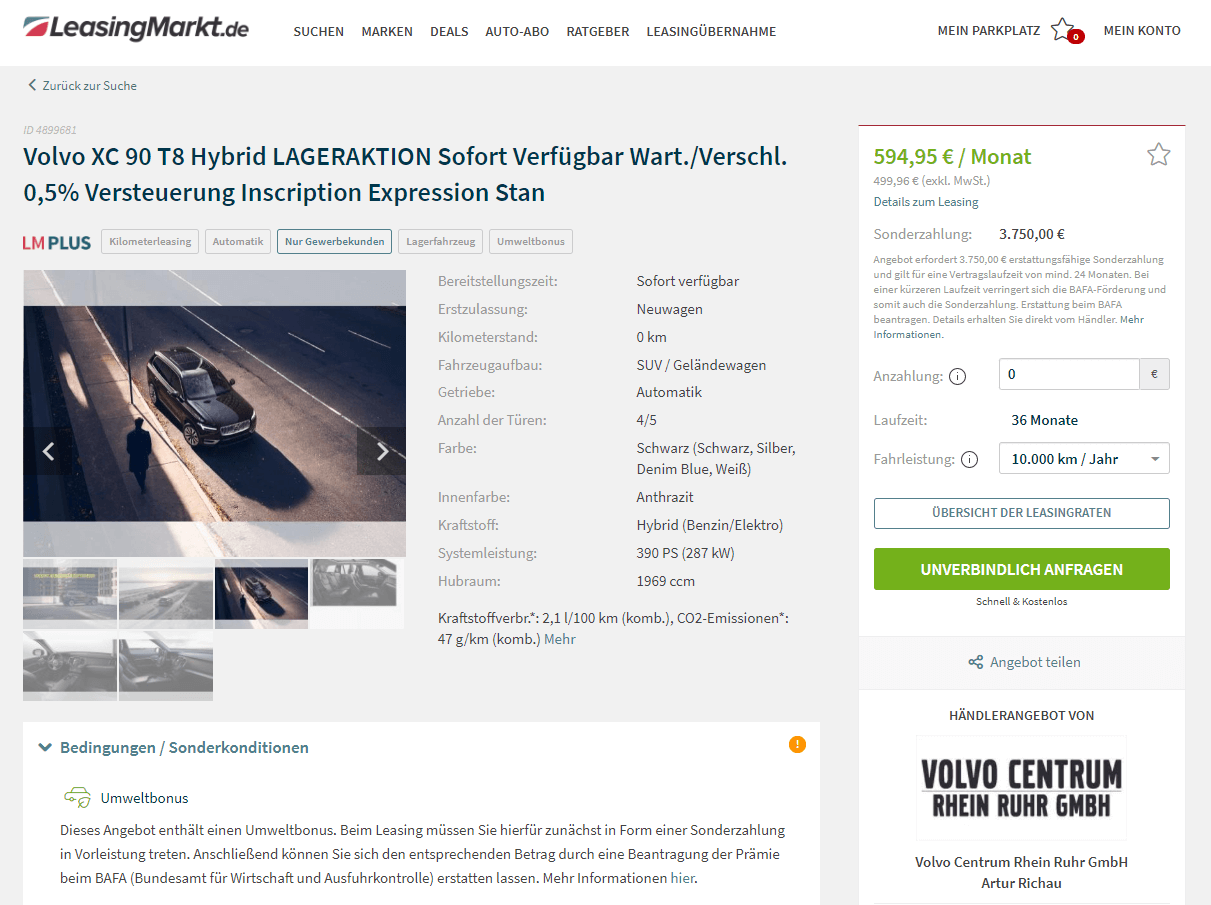Click the Fahrleistung info icon

coord(969,460)
